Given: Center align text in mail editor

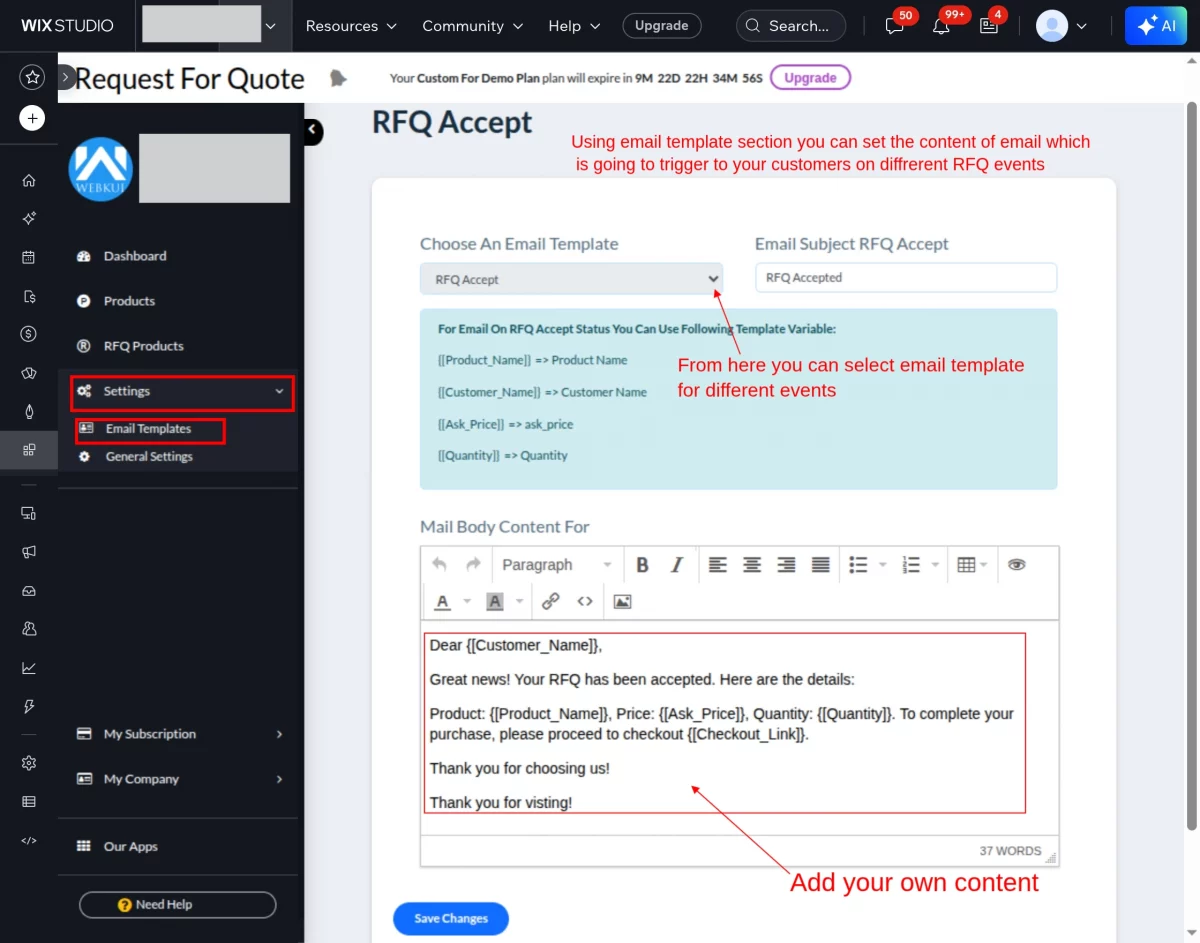Looking at the screenshot, I should [752, 565].
